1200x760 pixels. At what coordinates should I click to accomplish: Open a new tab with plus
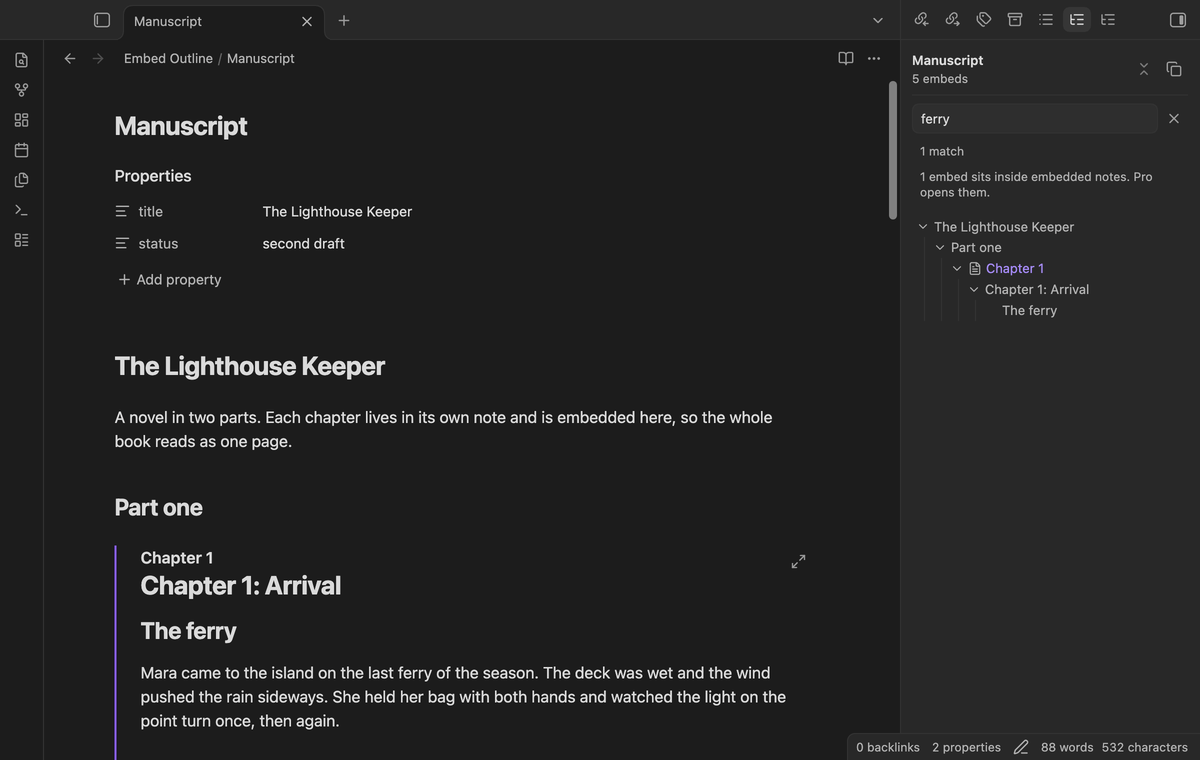click(x=344, y=20)
